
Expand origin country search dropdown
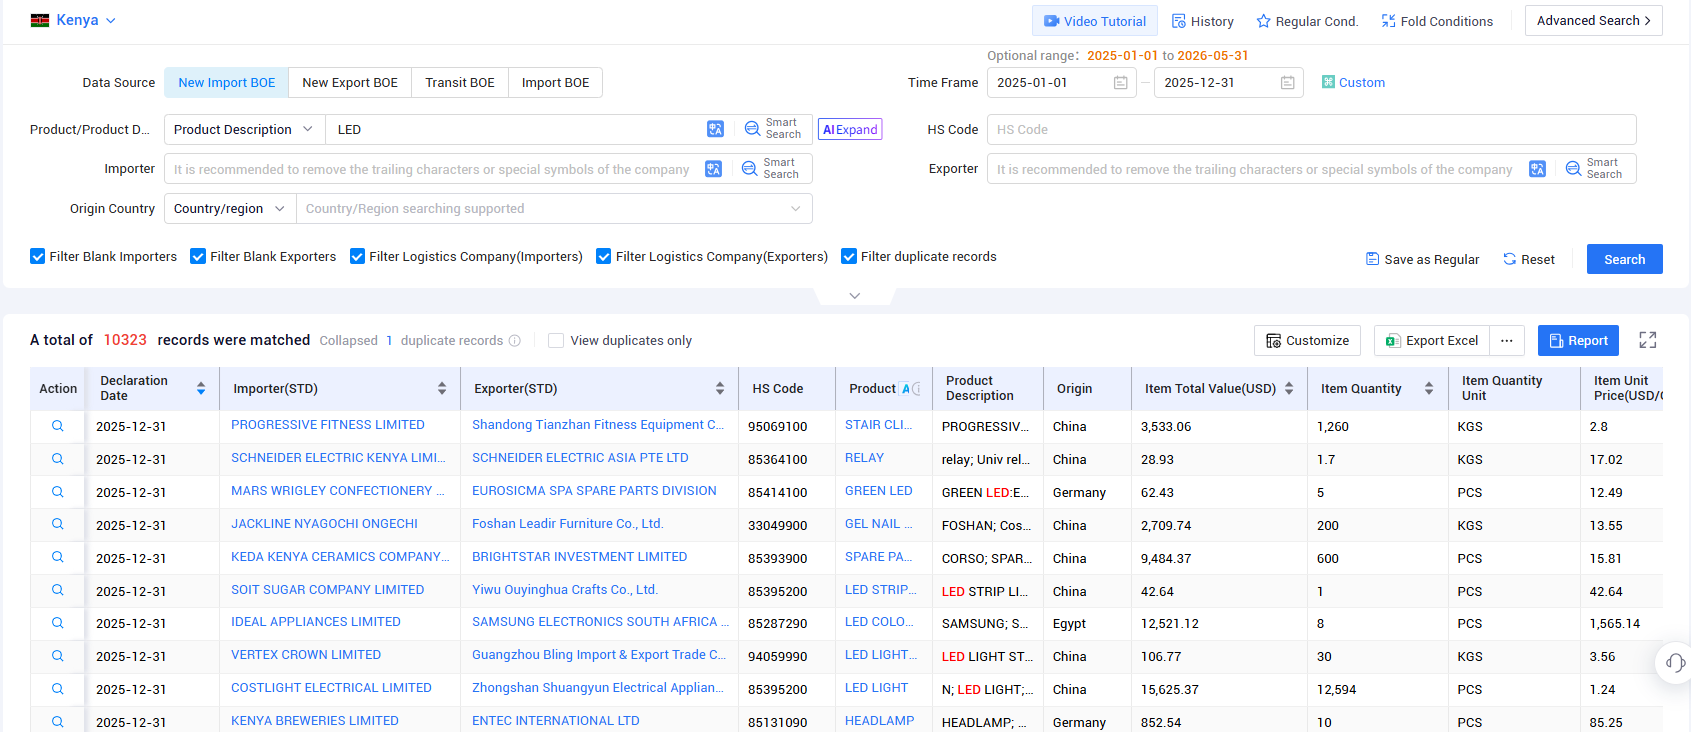796,209
